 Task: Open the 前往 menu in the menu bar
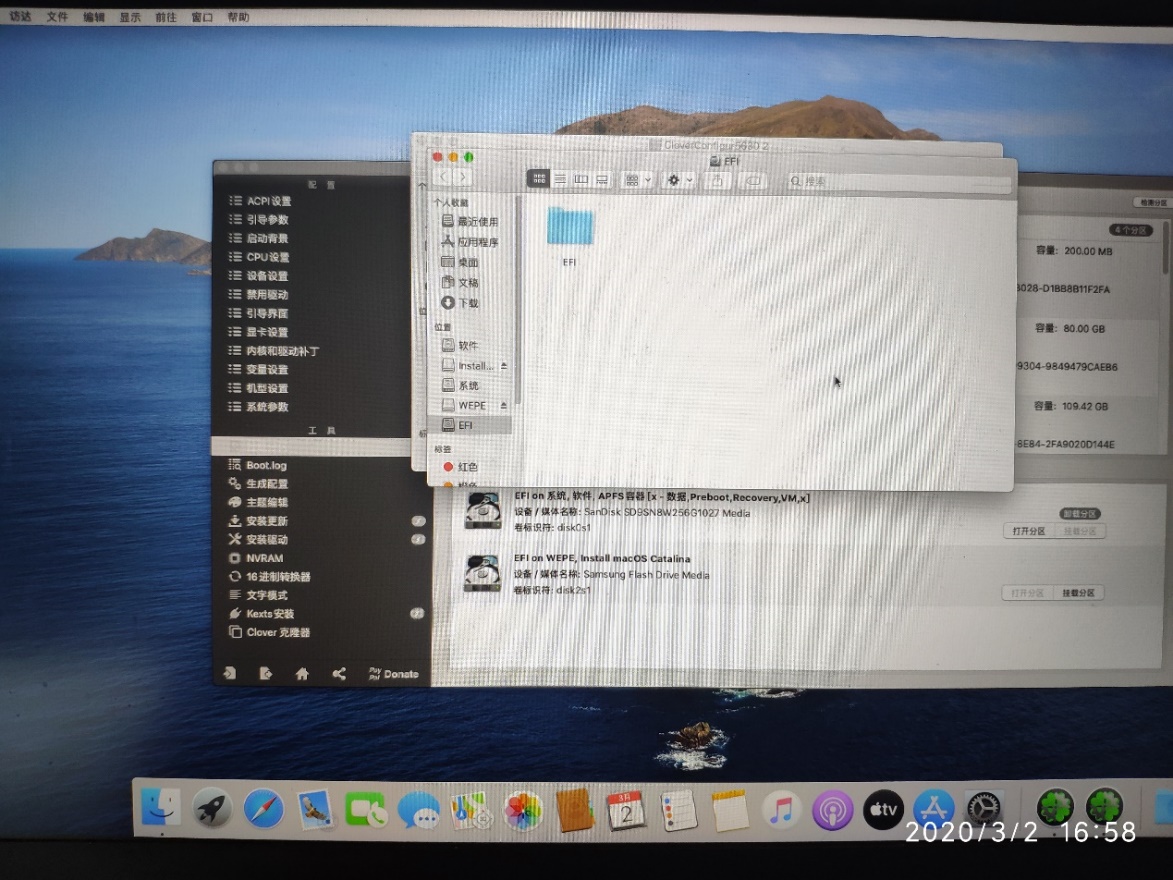click(x=165, y=16)
